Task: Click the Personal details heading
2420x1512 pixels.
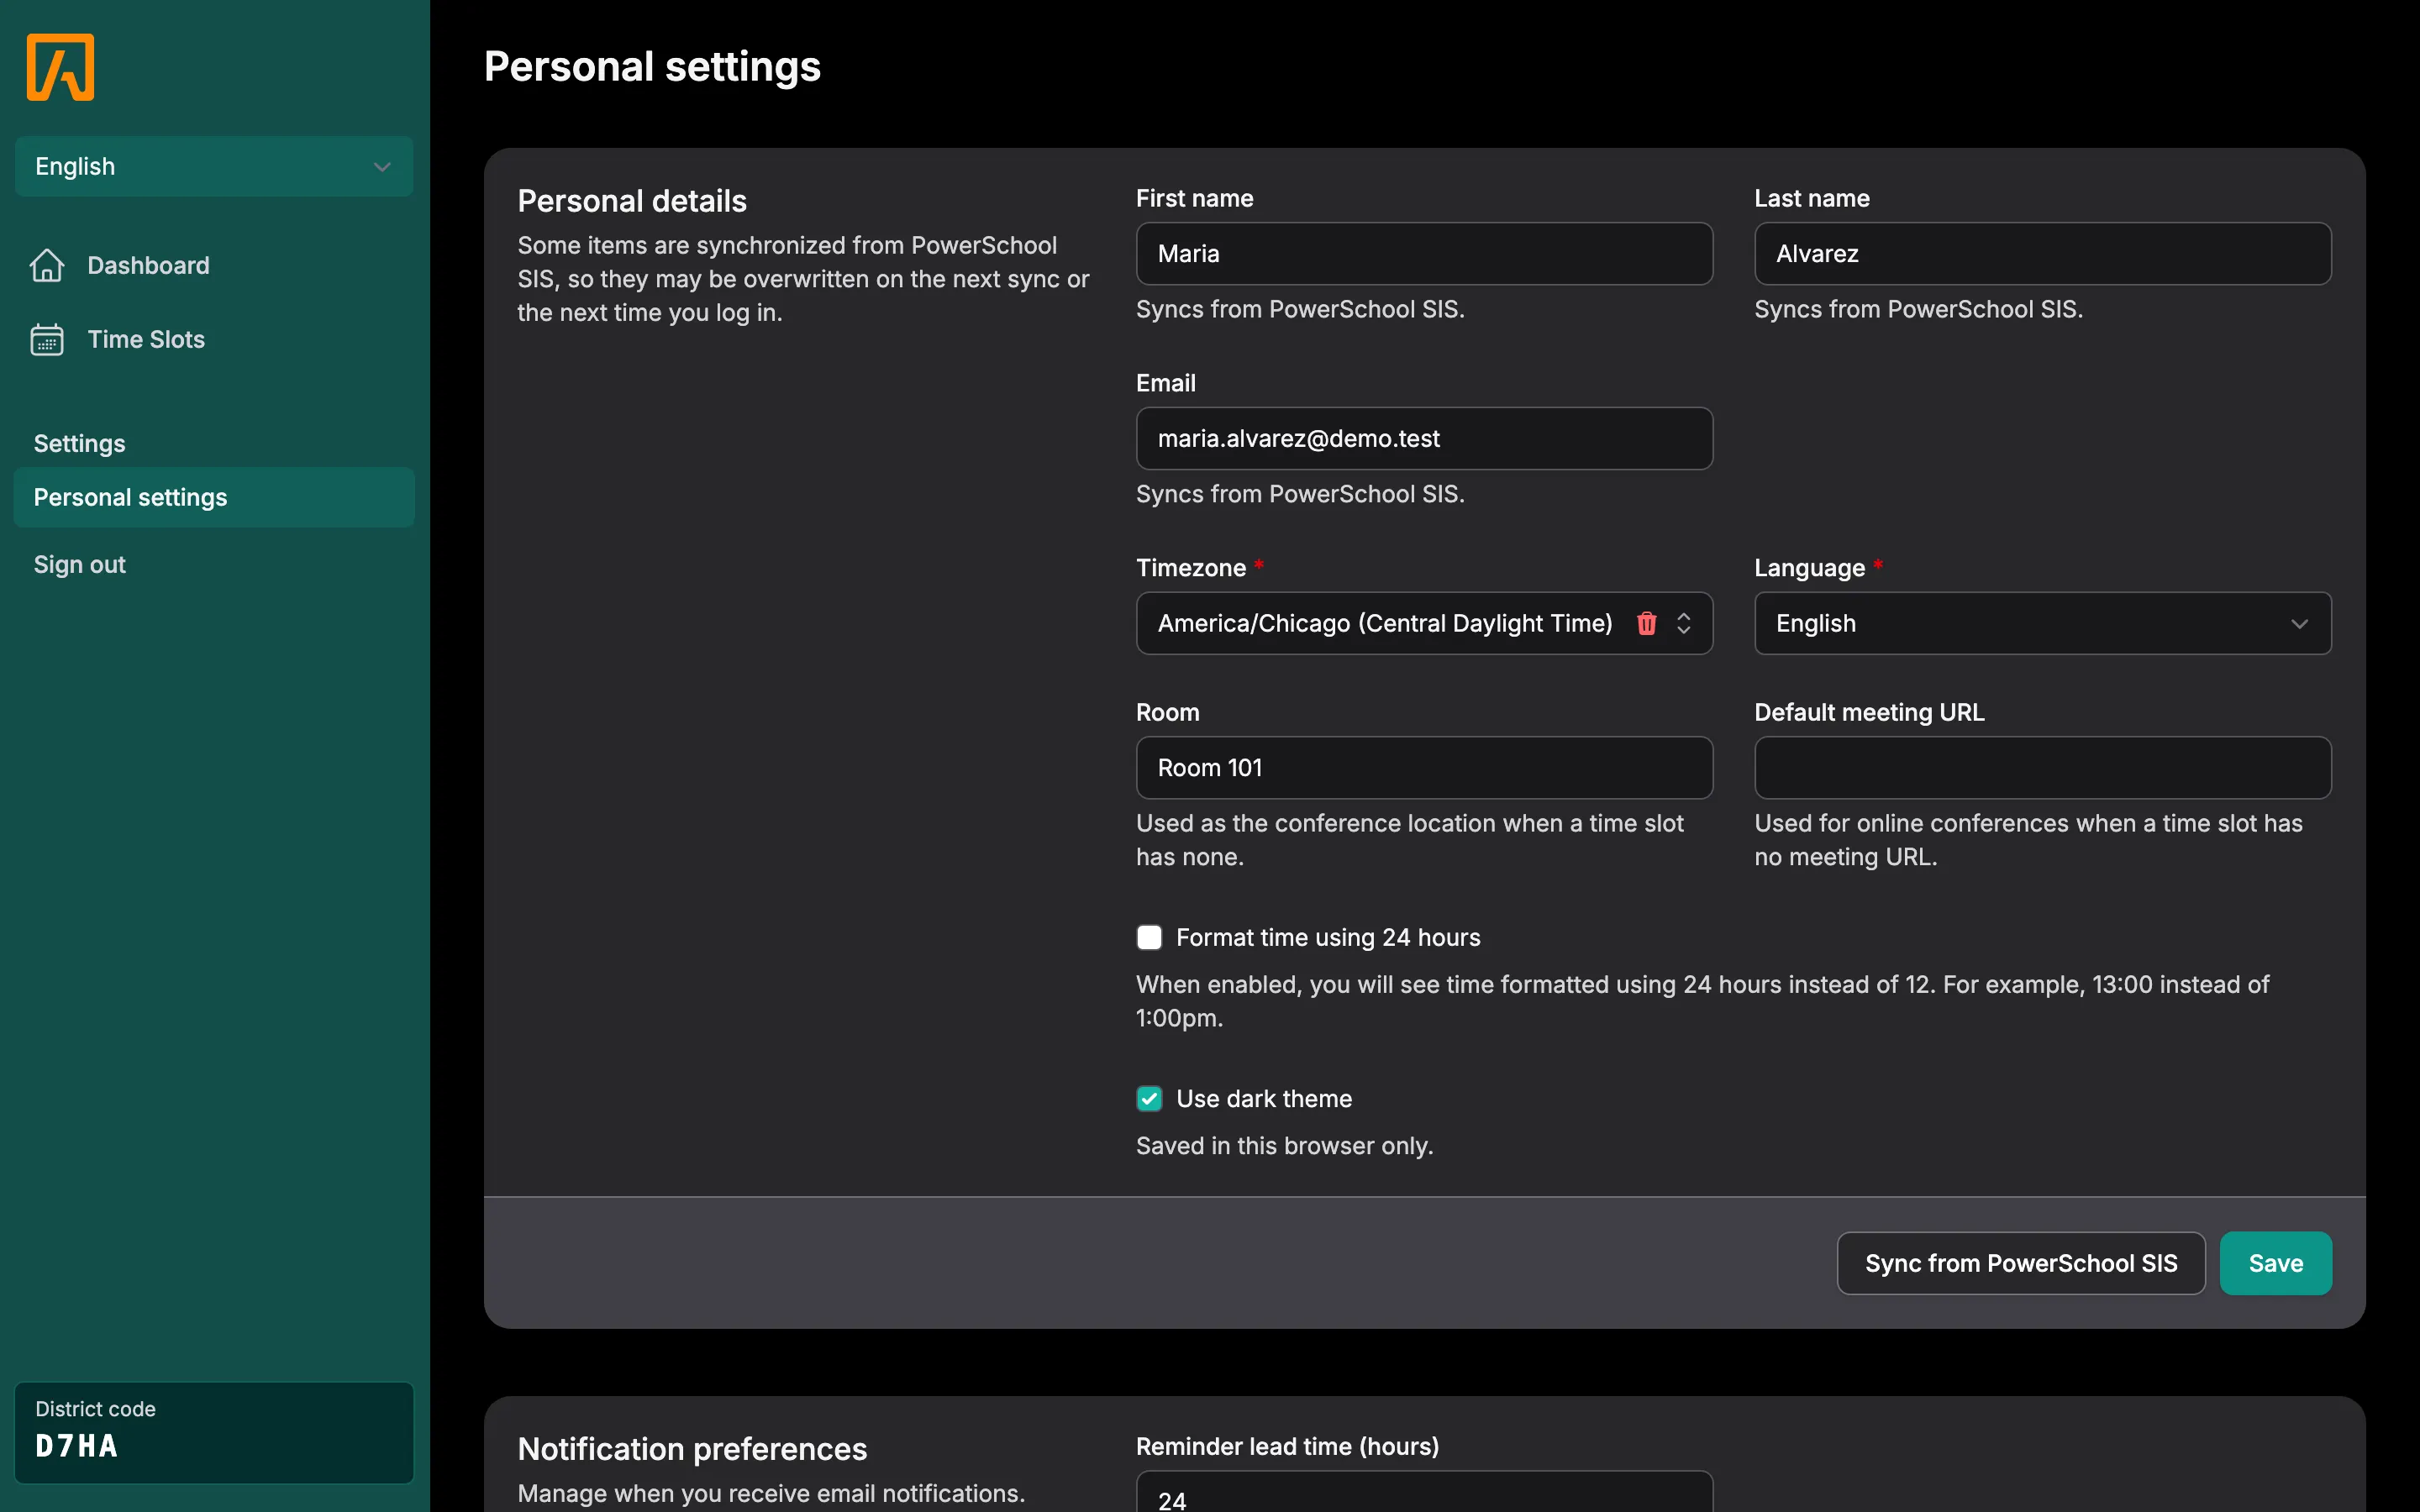Action: (x=632, y=201)
